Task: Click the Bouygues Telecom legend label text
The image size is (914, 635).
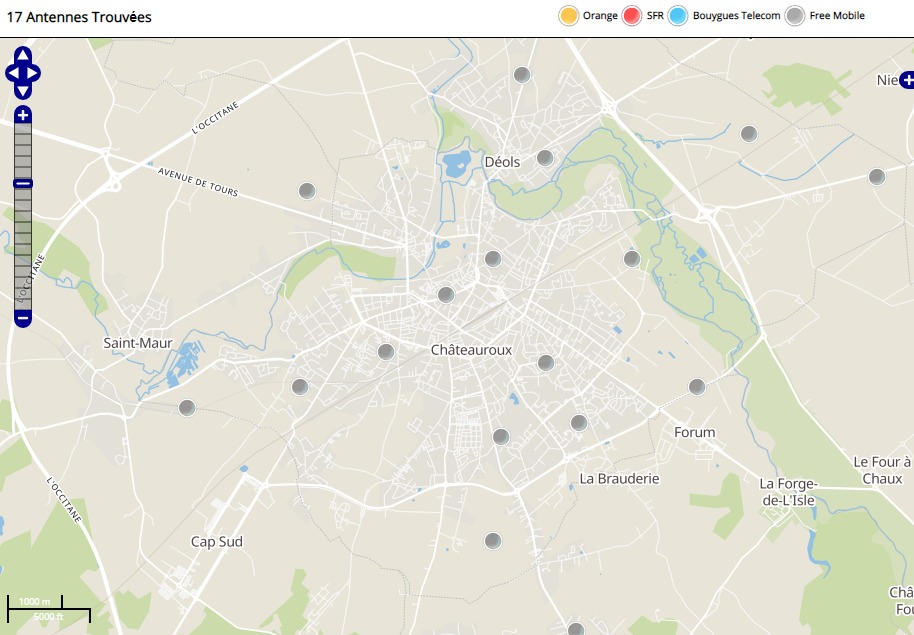Action: pyautogui.click(x=737, y=16)
